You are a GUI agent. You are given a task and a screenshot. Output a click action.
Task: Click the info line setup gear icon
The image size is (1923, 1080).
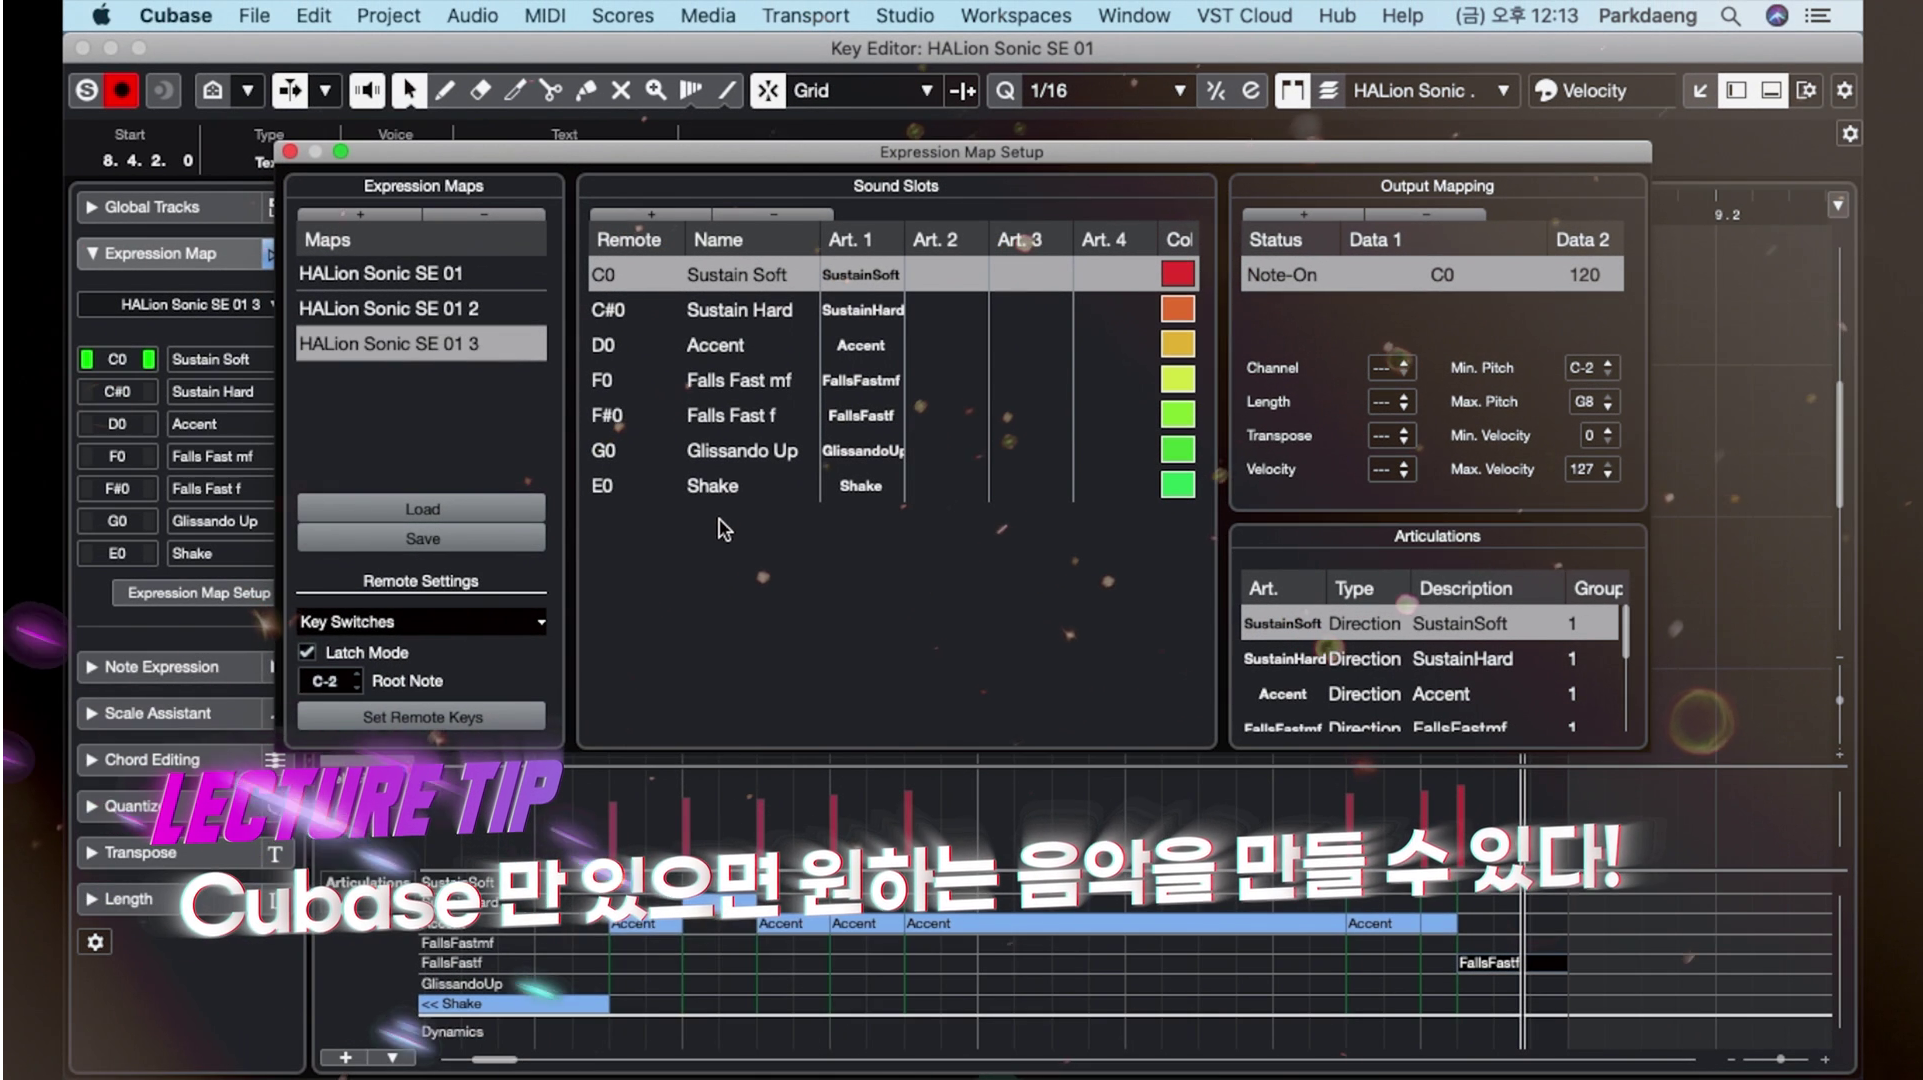(1850, 134)
